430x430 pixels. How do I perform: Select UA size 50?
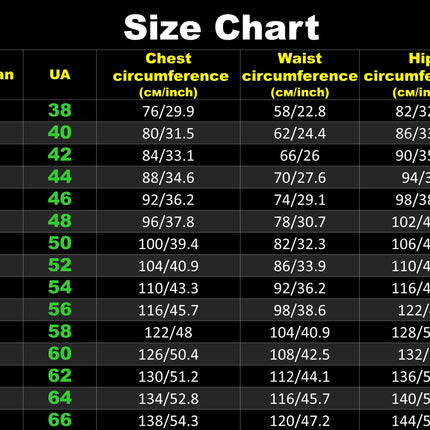[60, 243]
